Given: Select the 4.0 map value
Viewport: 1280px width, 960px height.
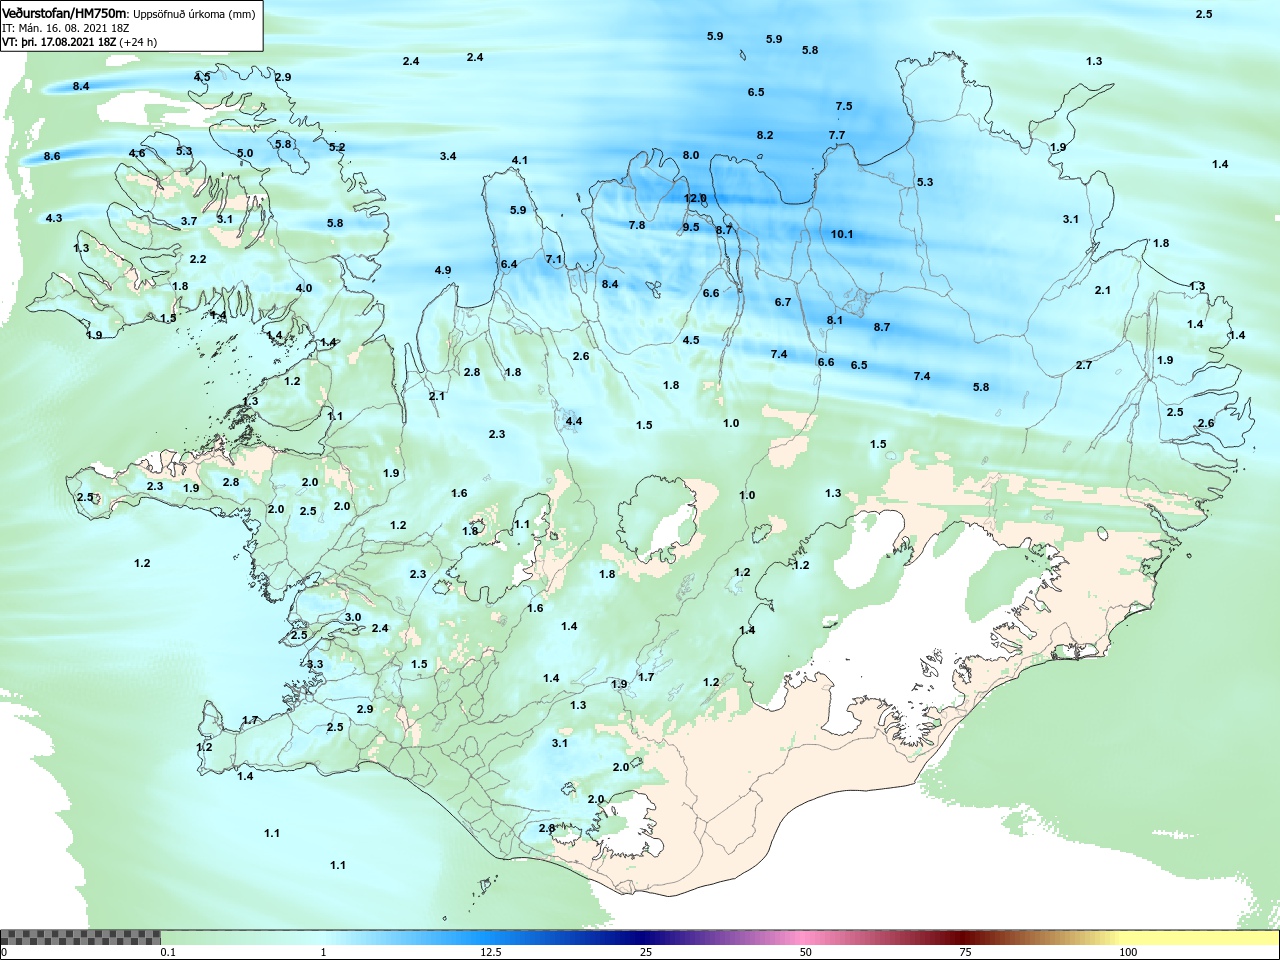Looking at the screenshot, I should pos(304,288).
